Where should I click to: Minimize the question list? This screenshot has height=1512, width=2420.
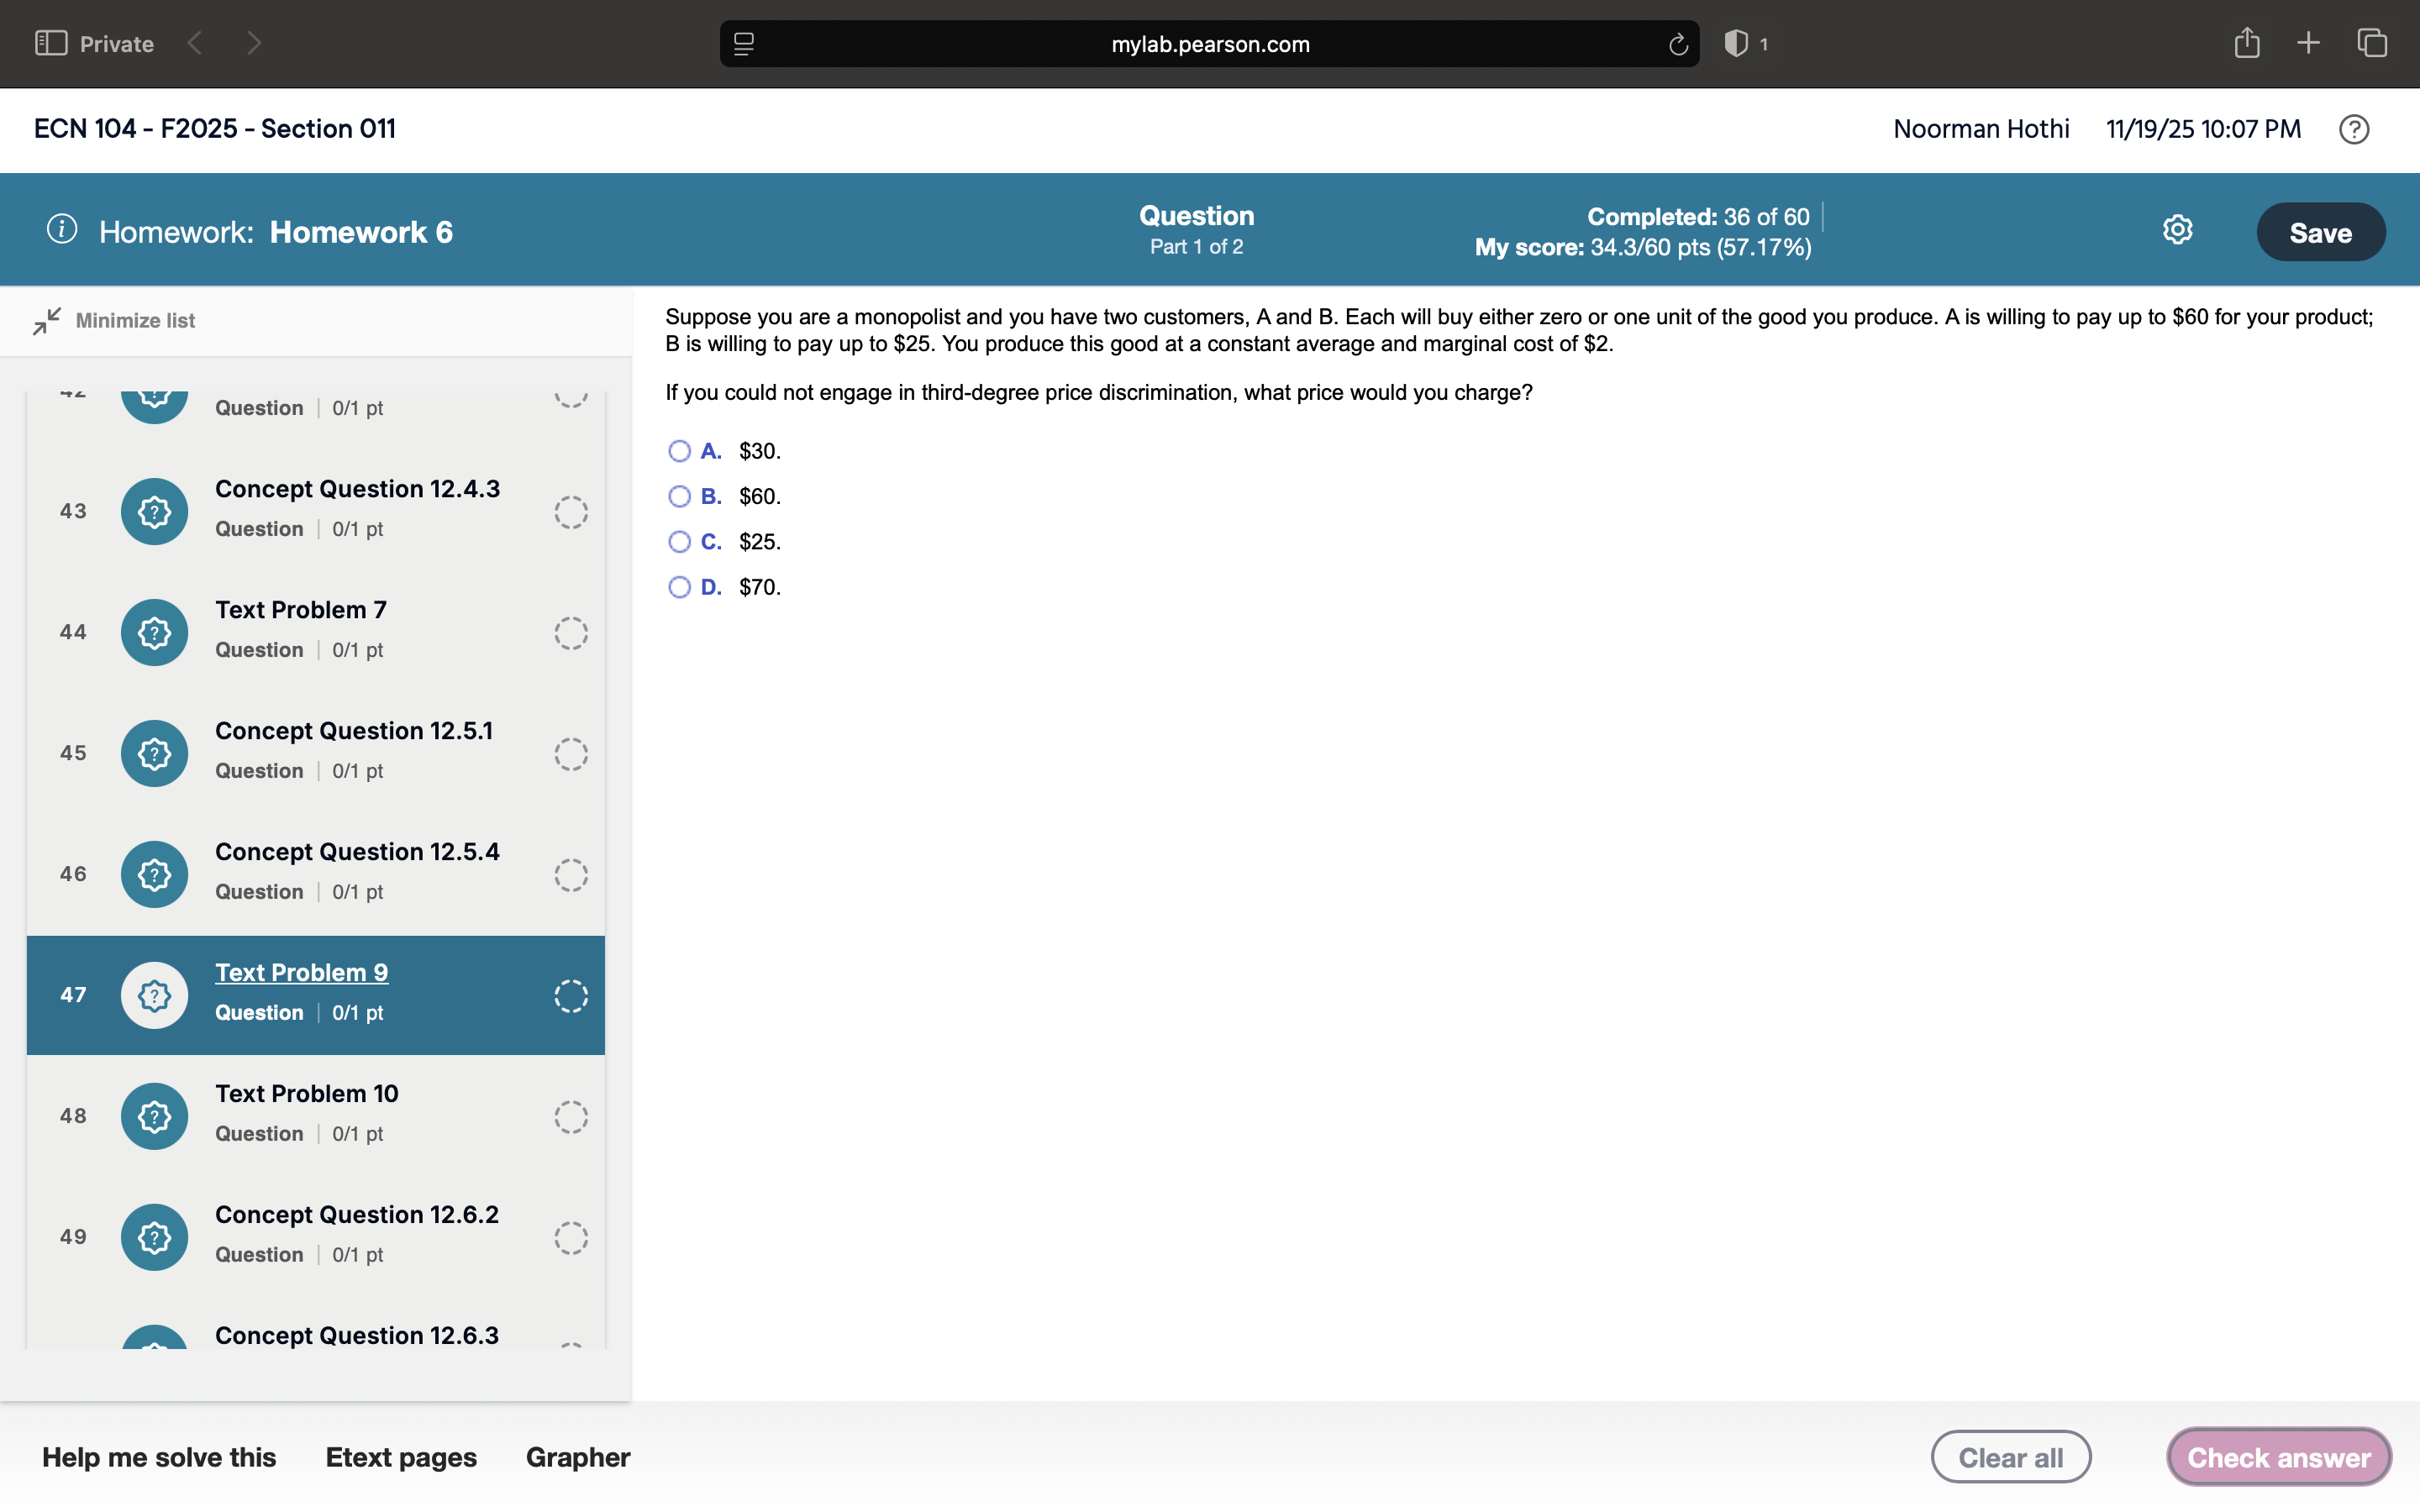pos(114,320)
